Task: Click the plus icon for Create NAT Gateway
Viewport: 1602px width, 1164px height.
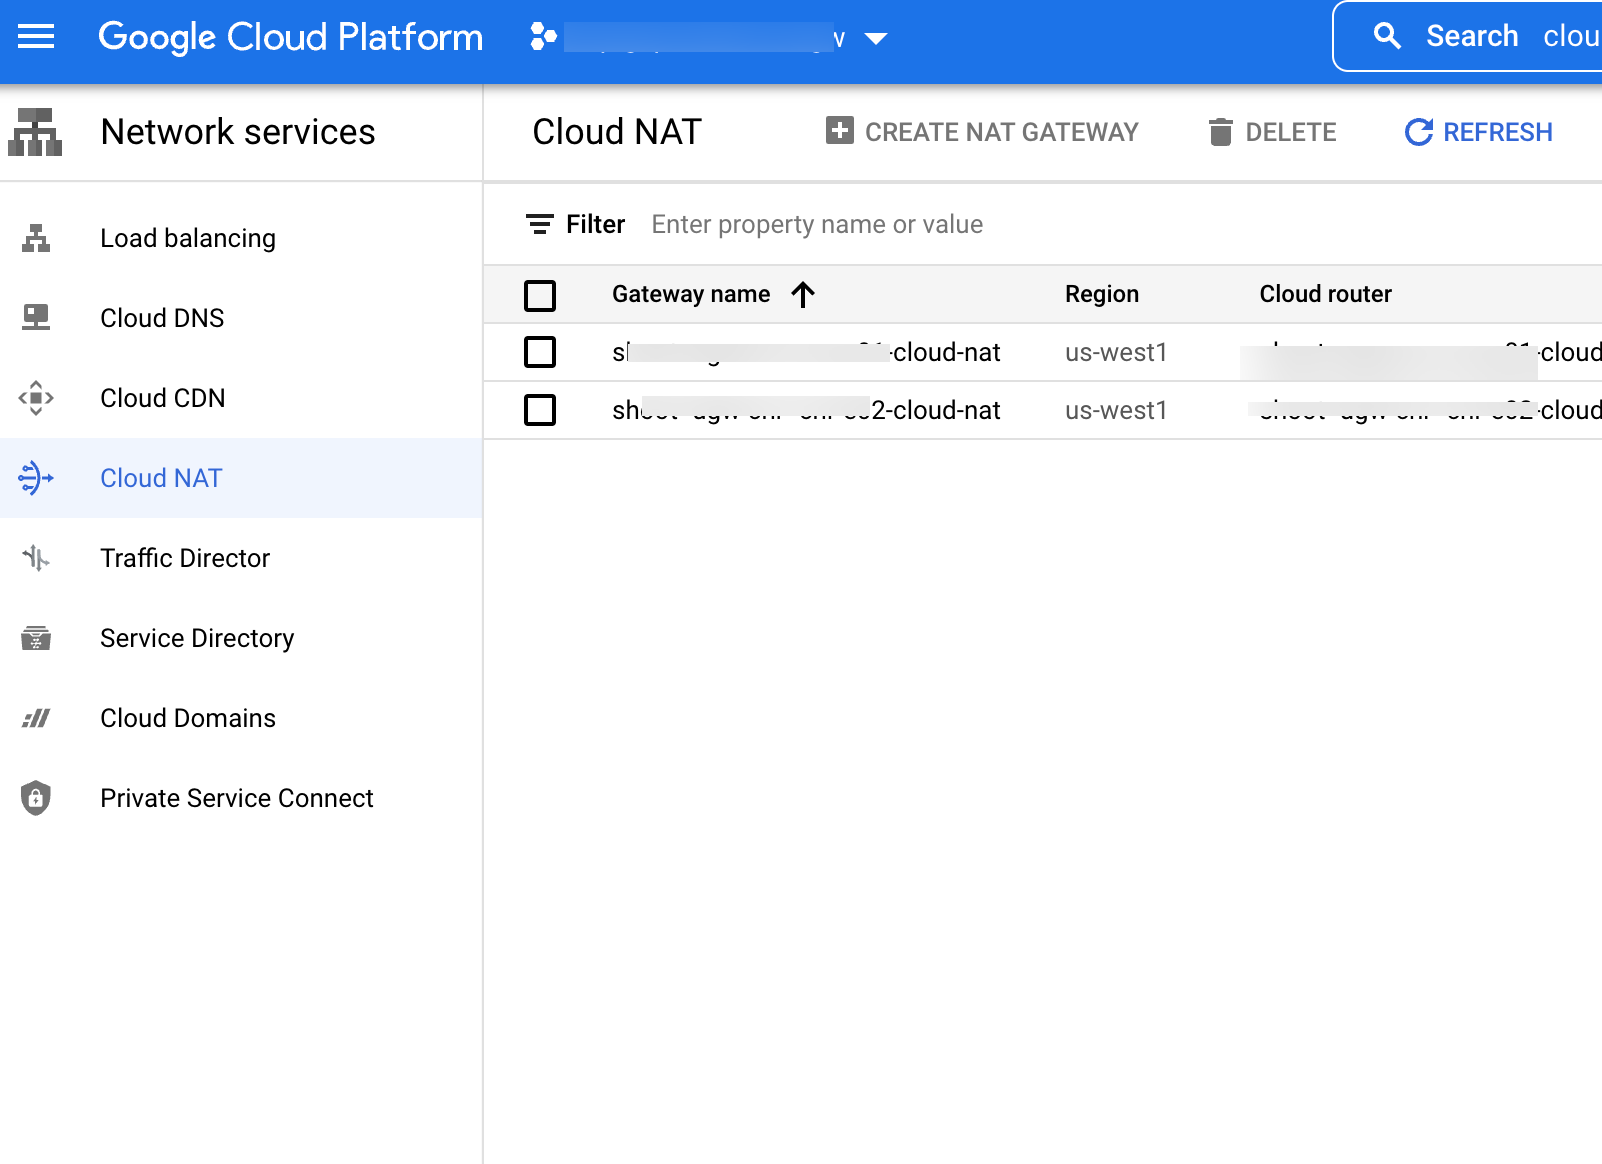Action: coord(840,131)
